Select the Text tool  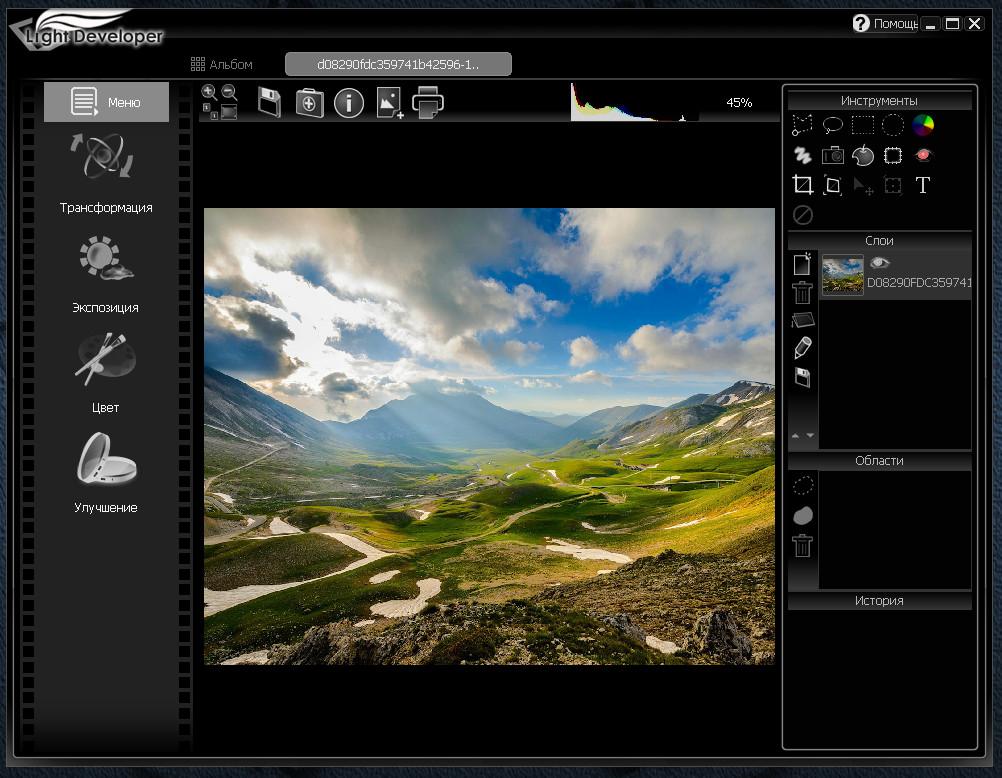[922, 185]
